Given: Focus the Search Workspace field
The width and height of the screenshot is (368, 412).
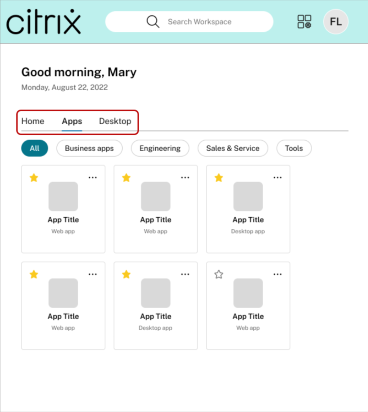Looking at the screenshot, I should tap(189, 22).
